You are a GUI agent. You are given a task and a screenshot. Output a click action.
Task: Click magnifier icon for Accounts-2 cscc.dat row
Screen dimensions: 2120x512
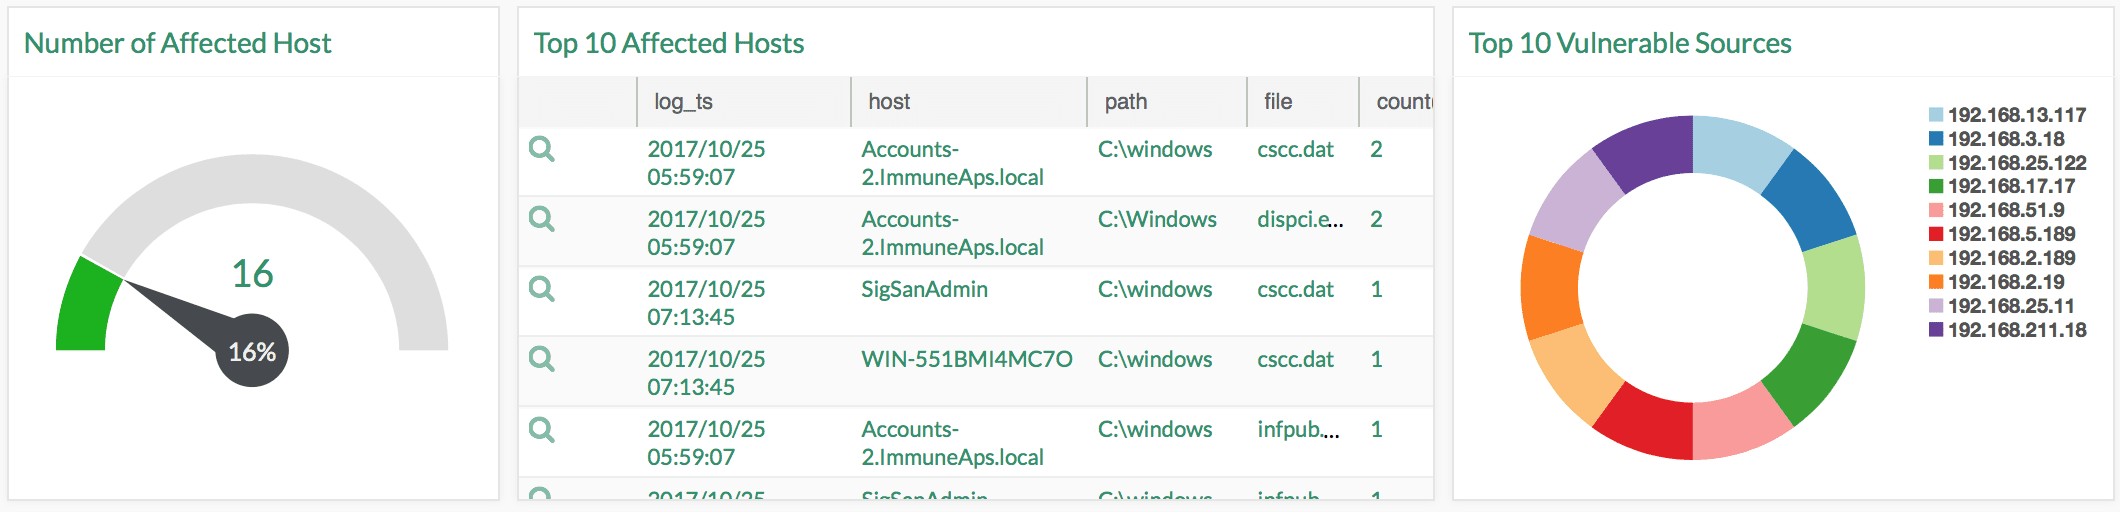pyautogui.click(x=542, y=149)
